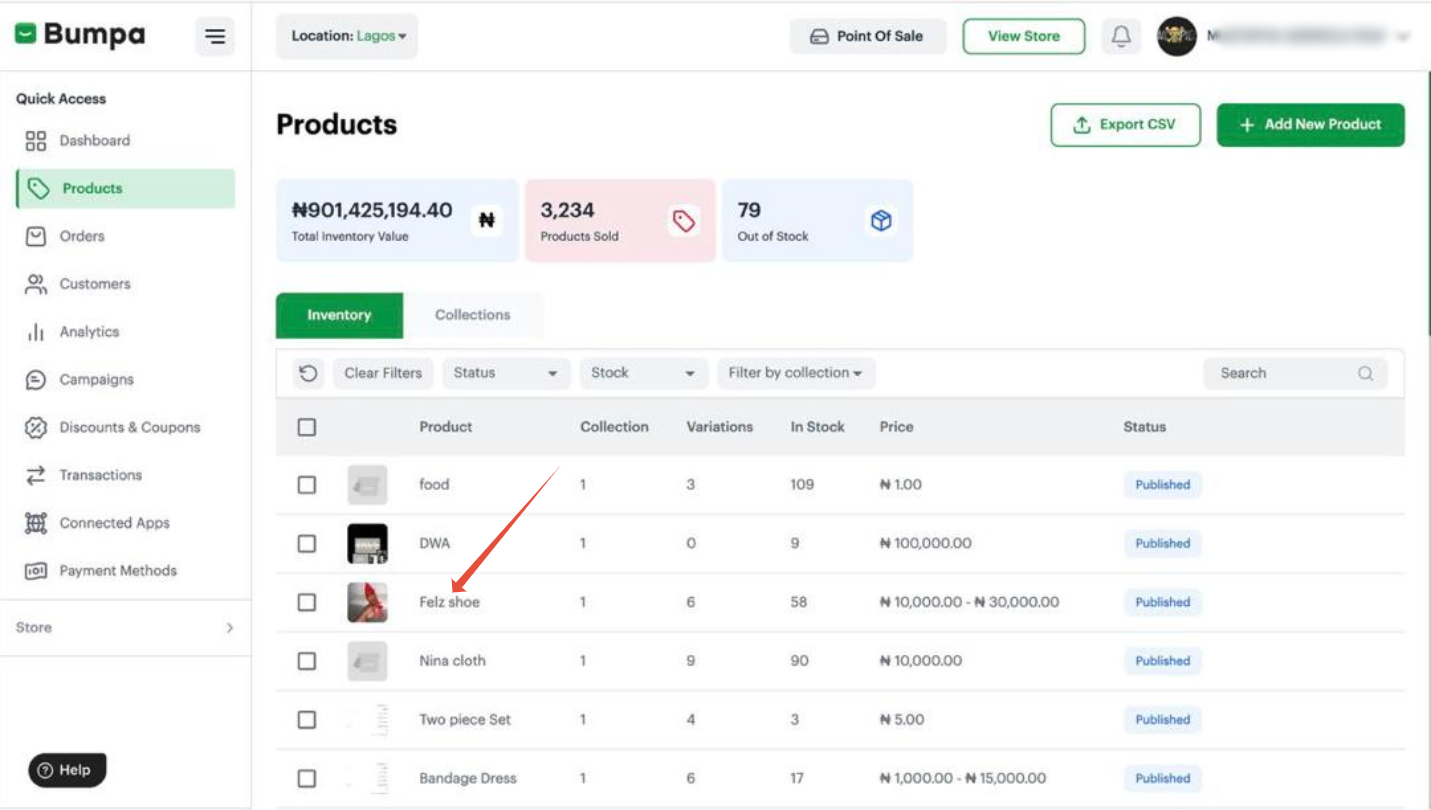Open the Felz shoe product thumbnail
This screenshot has width=1431, height=810.
pyautogui.click(x=367, y=602)
